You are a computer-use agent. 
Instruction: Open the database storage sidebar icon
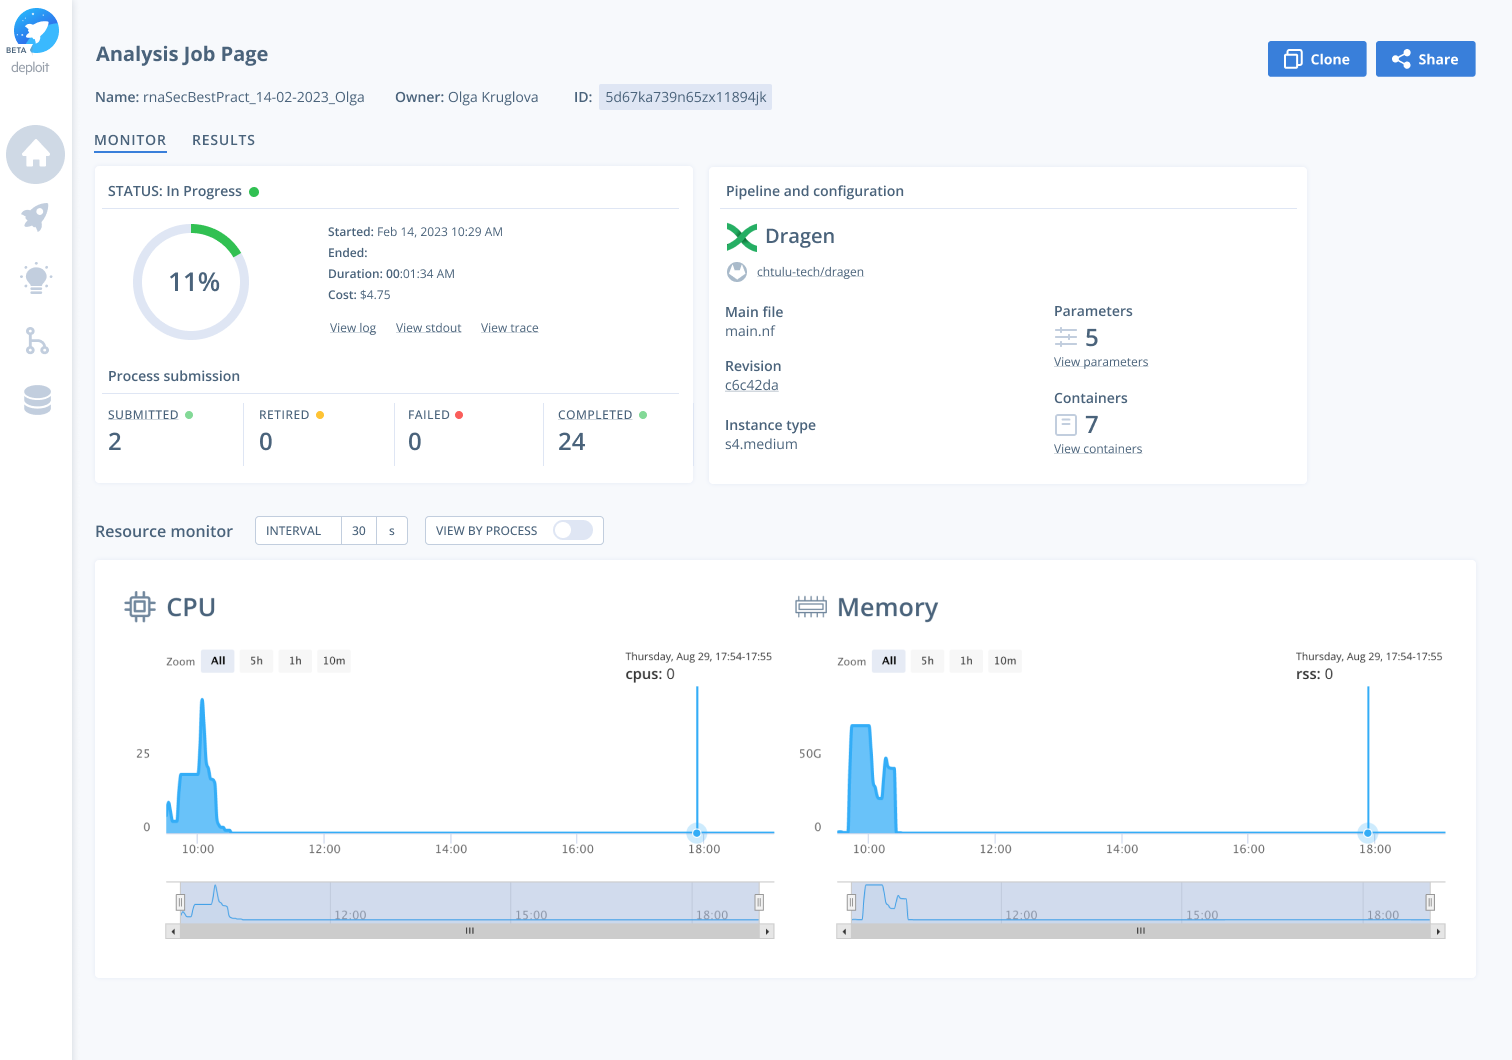37,400
